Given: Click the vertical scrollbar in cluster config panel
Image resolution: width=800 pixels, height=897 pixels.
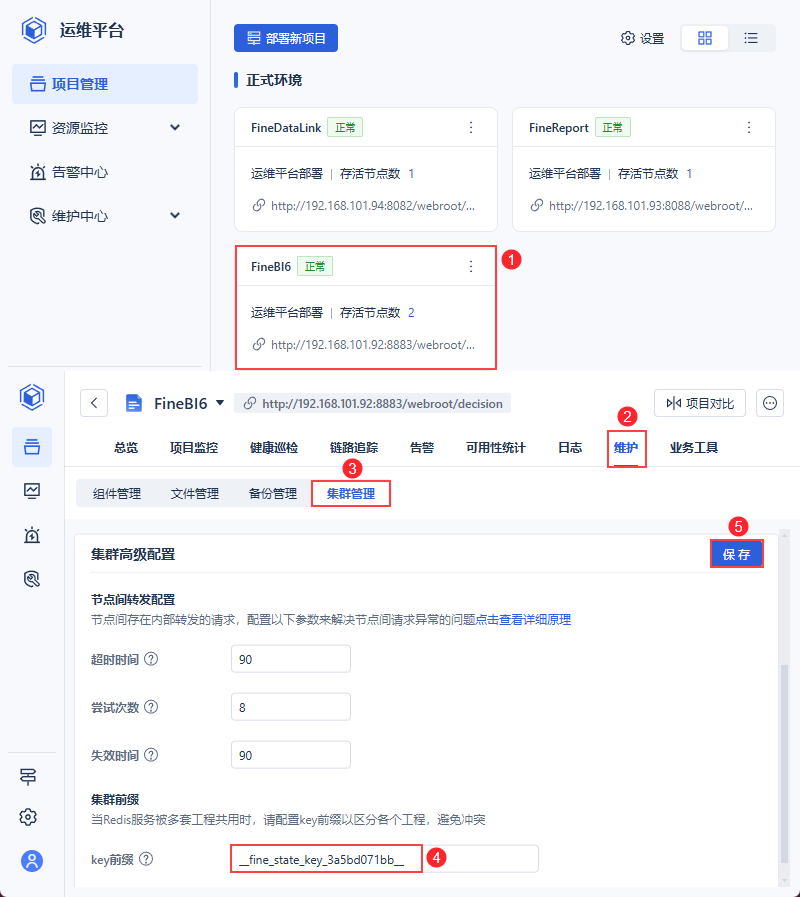Looking at the screenshot, I should coord(785,763).
